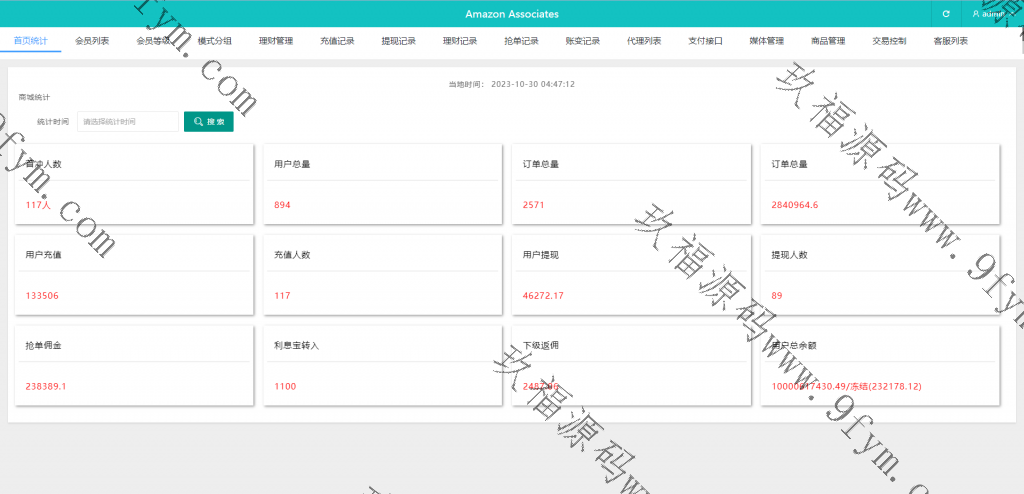Select the 客服列表 tab

pos(950,41)
